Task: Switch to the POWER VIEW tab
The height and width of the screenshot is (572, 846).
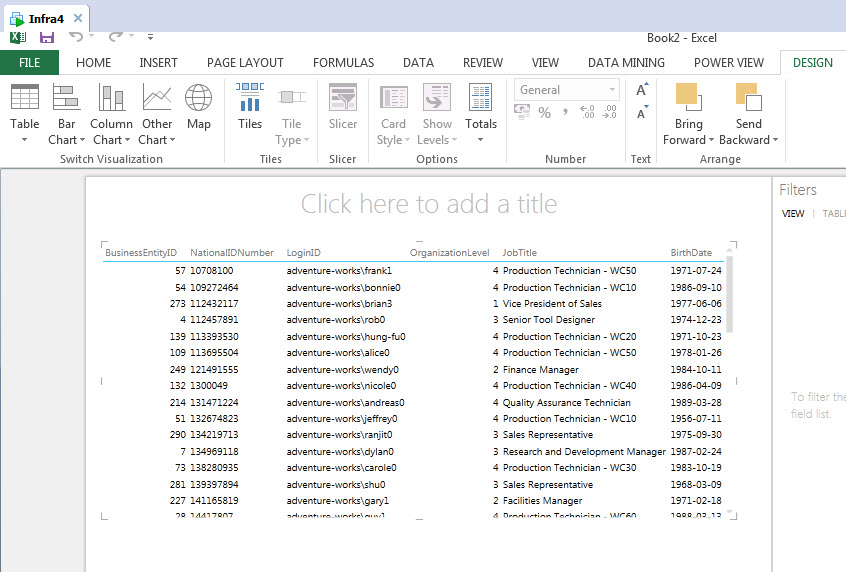Action: pos(728,62)
